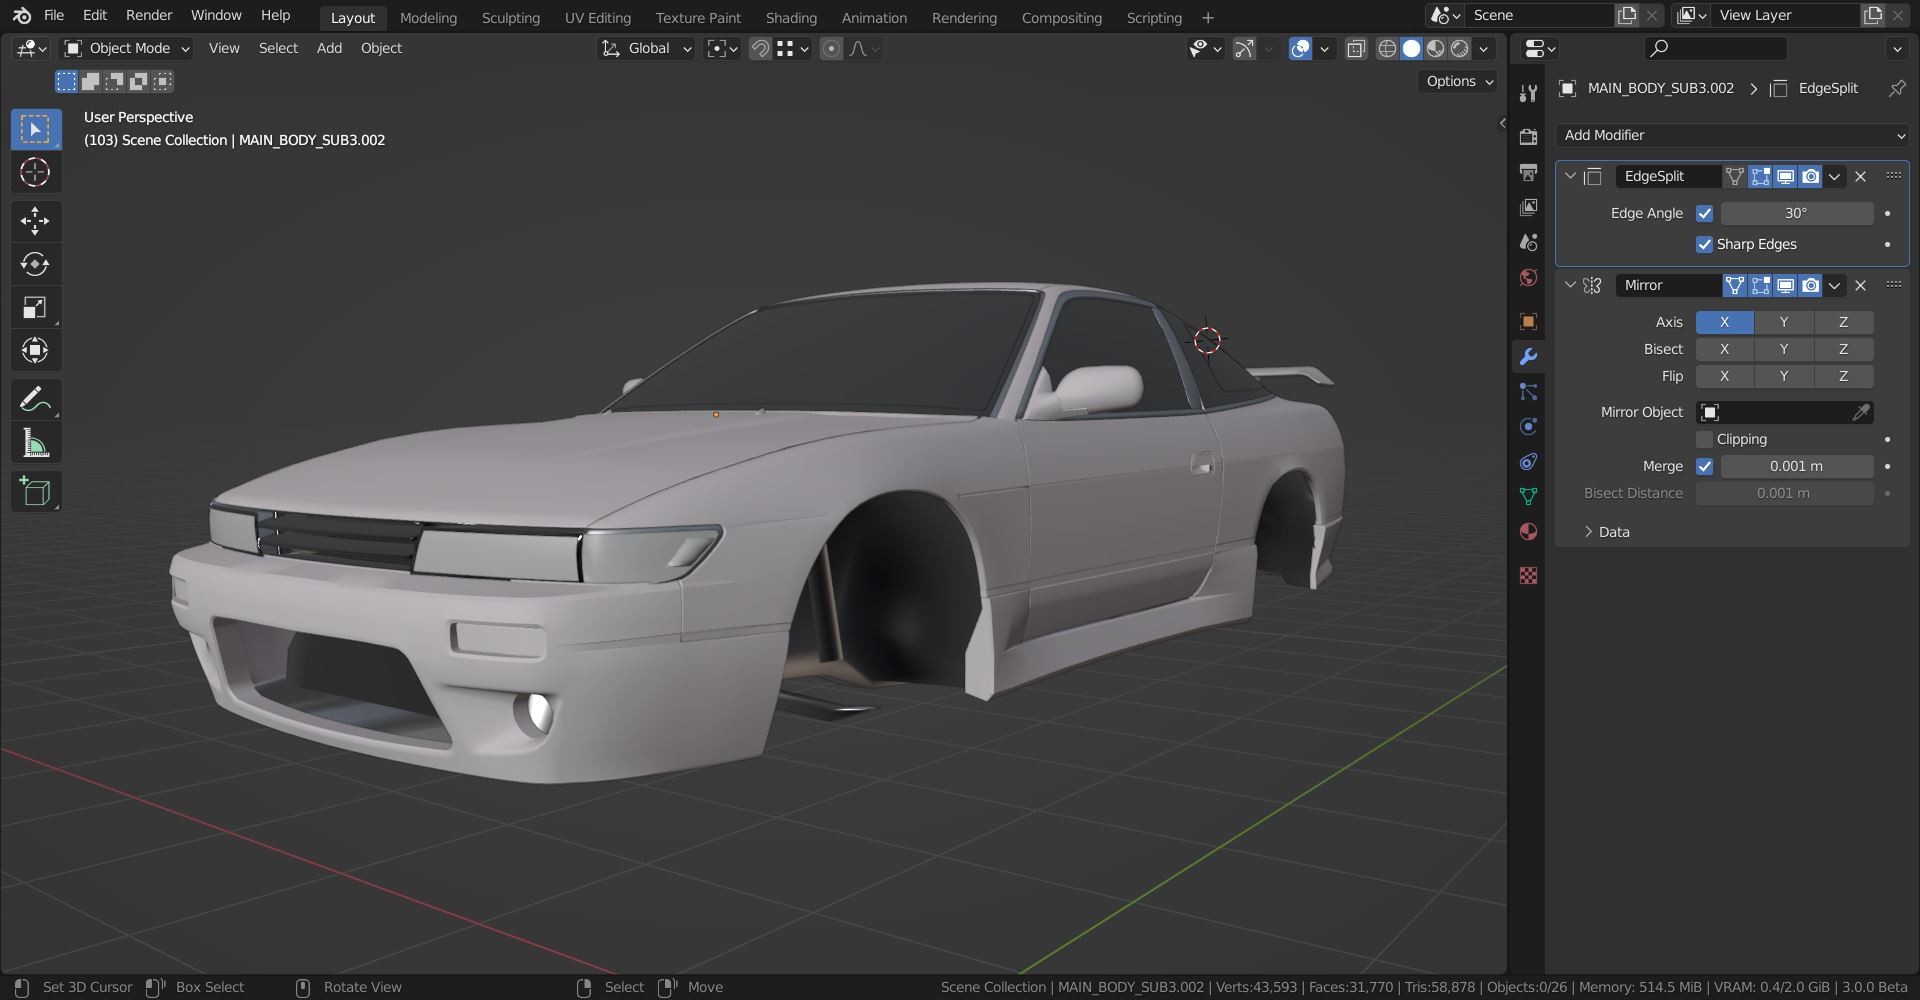The width and height of the screenshot is (1920, 1000).
Task: Open the View Layer properties tab
Action: (x=1528, y=207)
